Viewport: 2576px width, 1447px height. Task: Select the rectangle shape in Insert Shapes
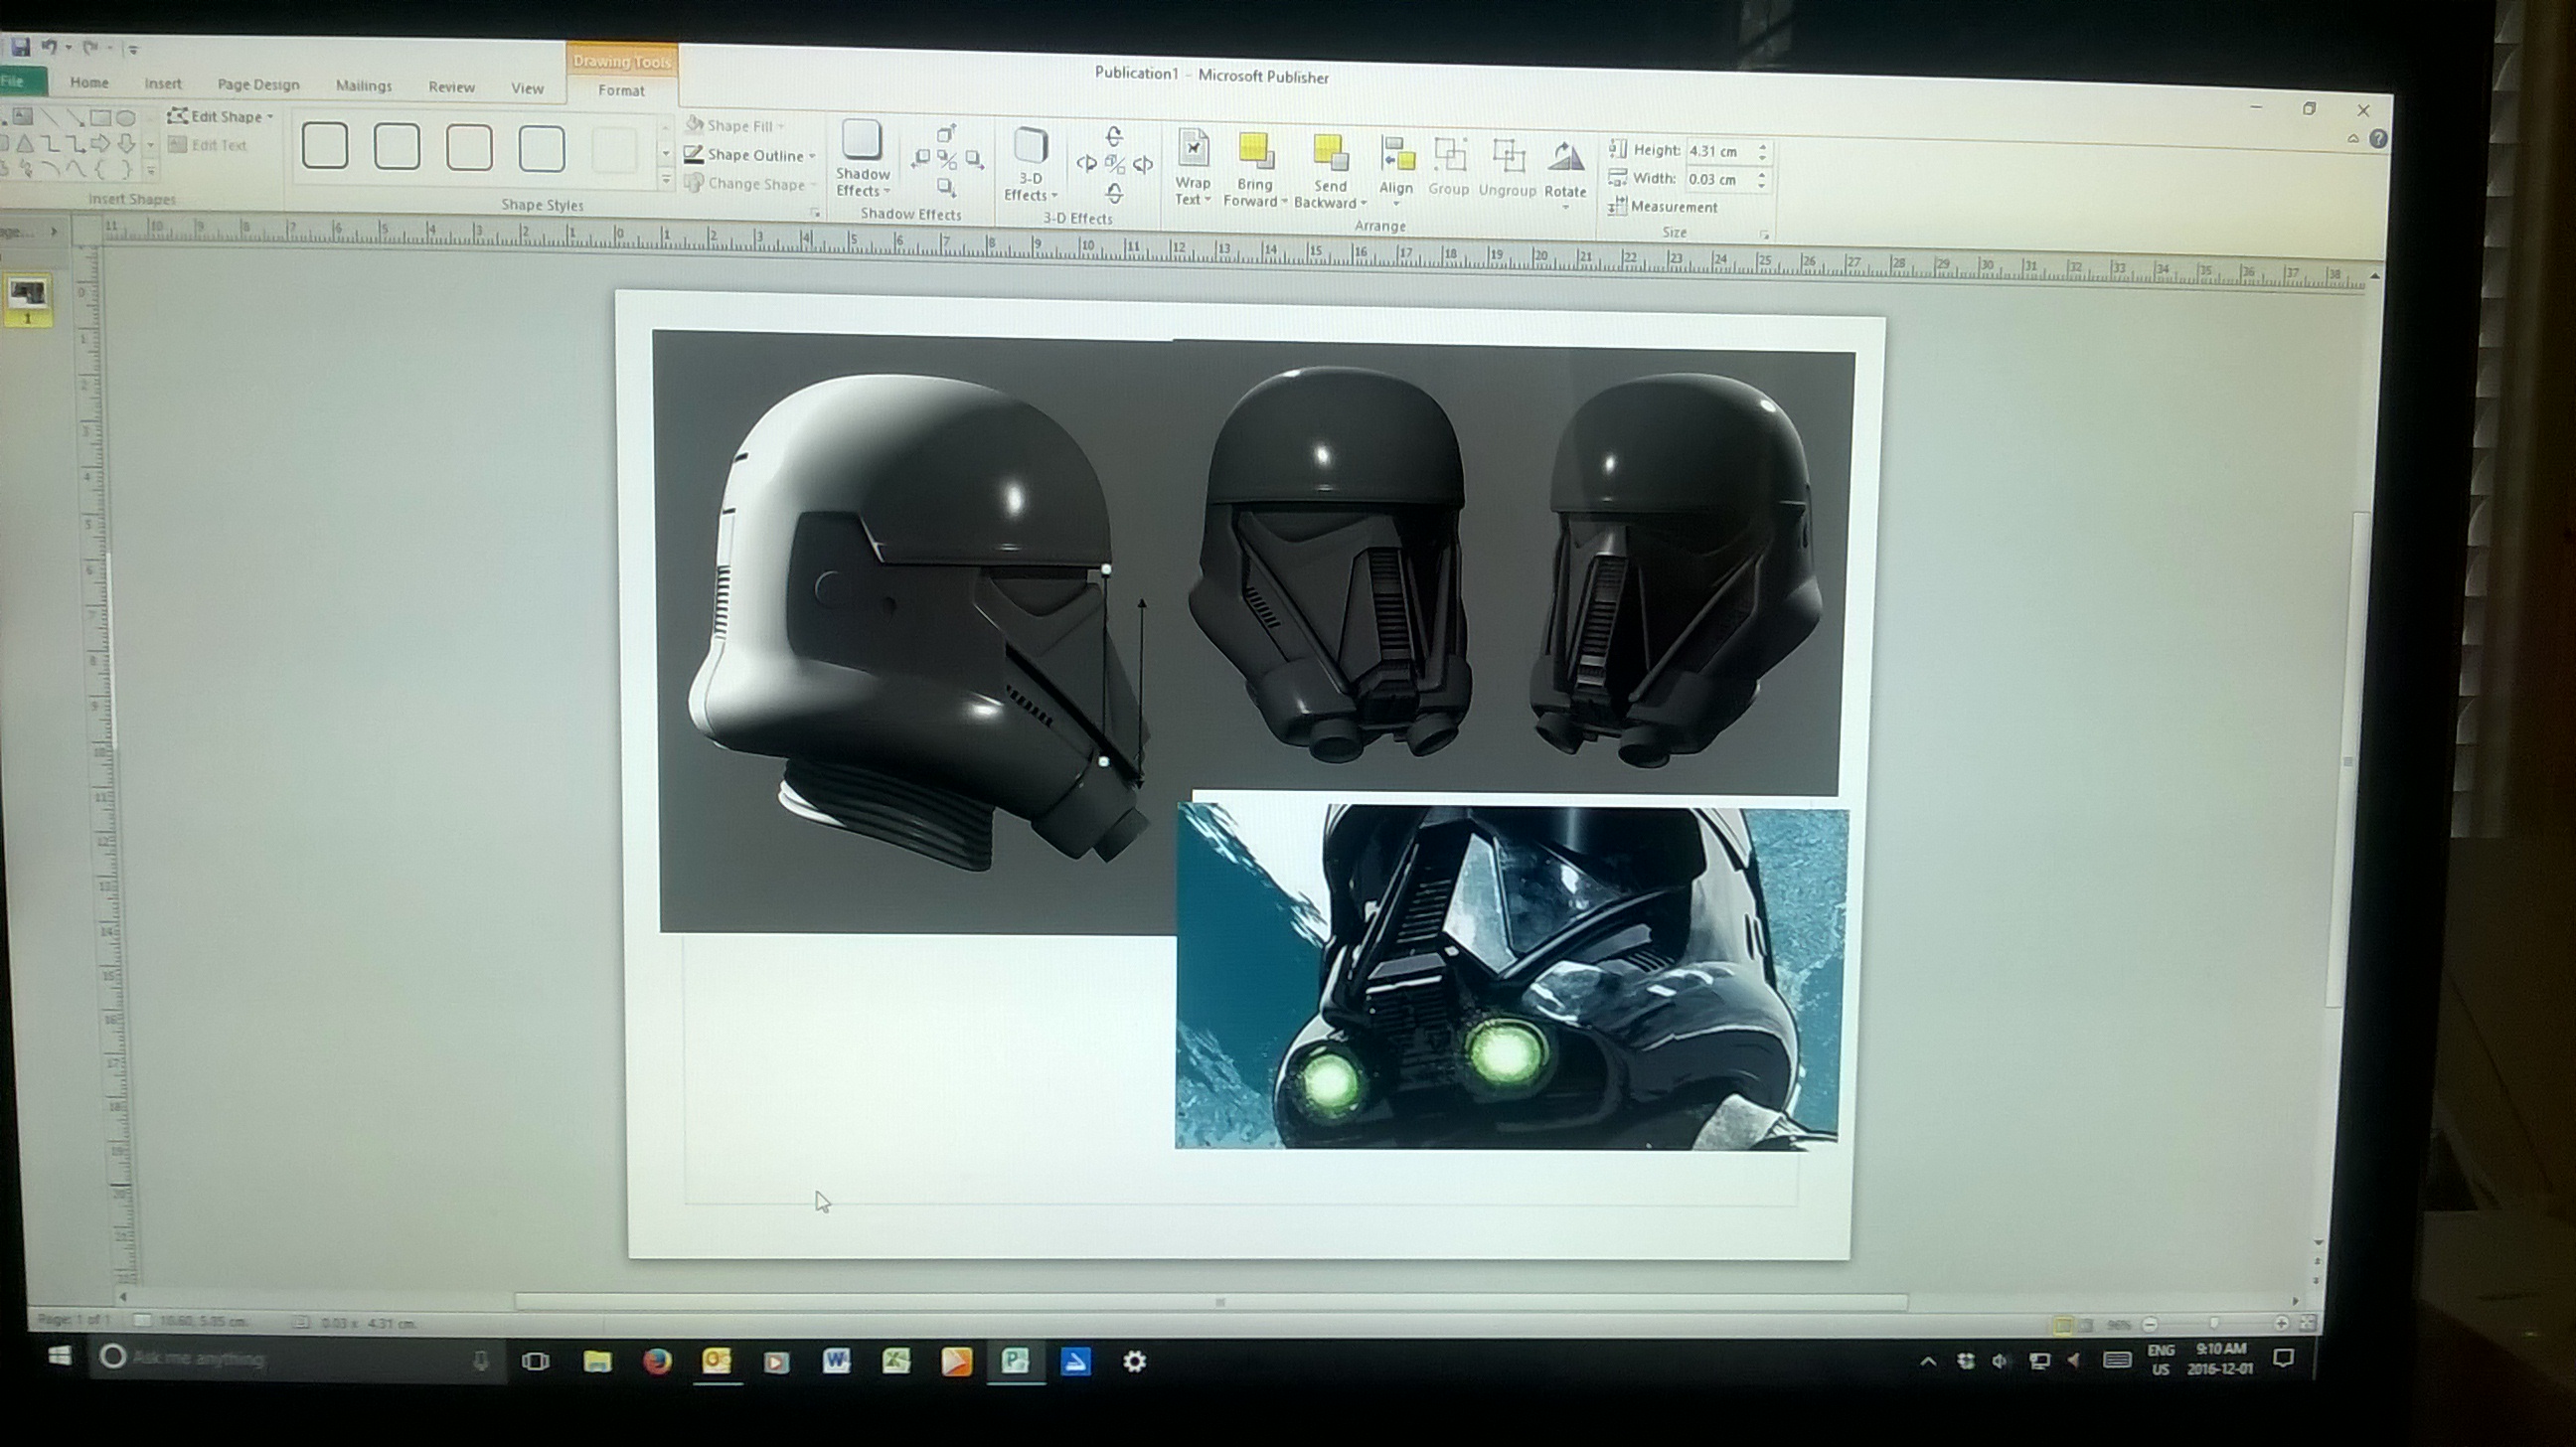pos(100,118)
